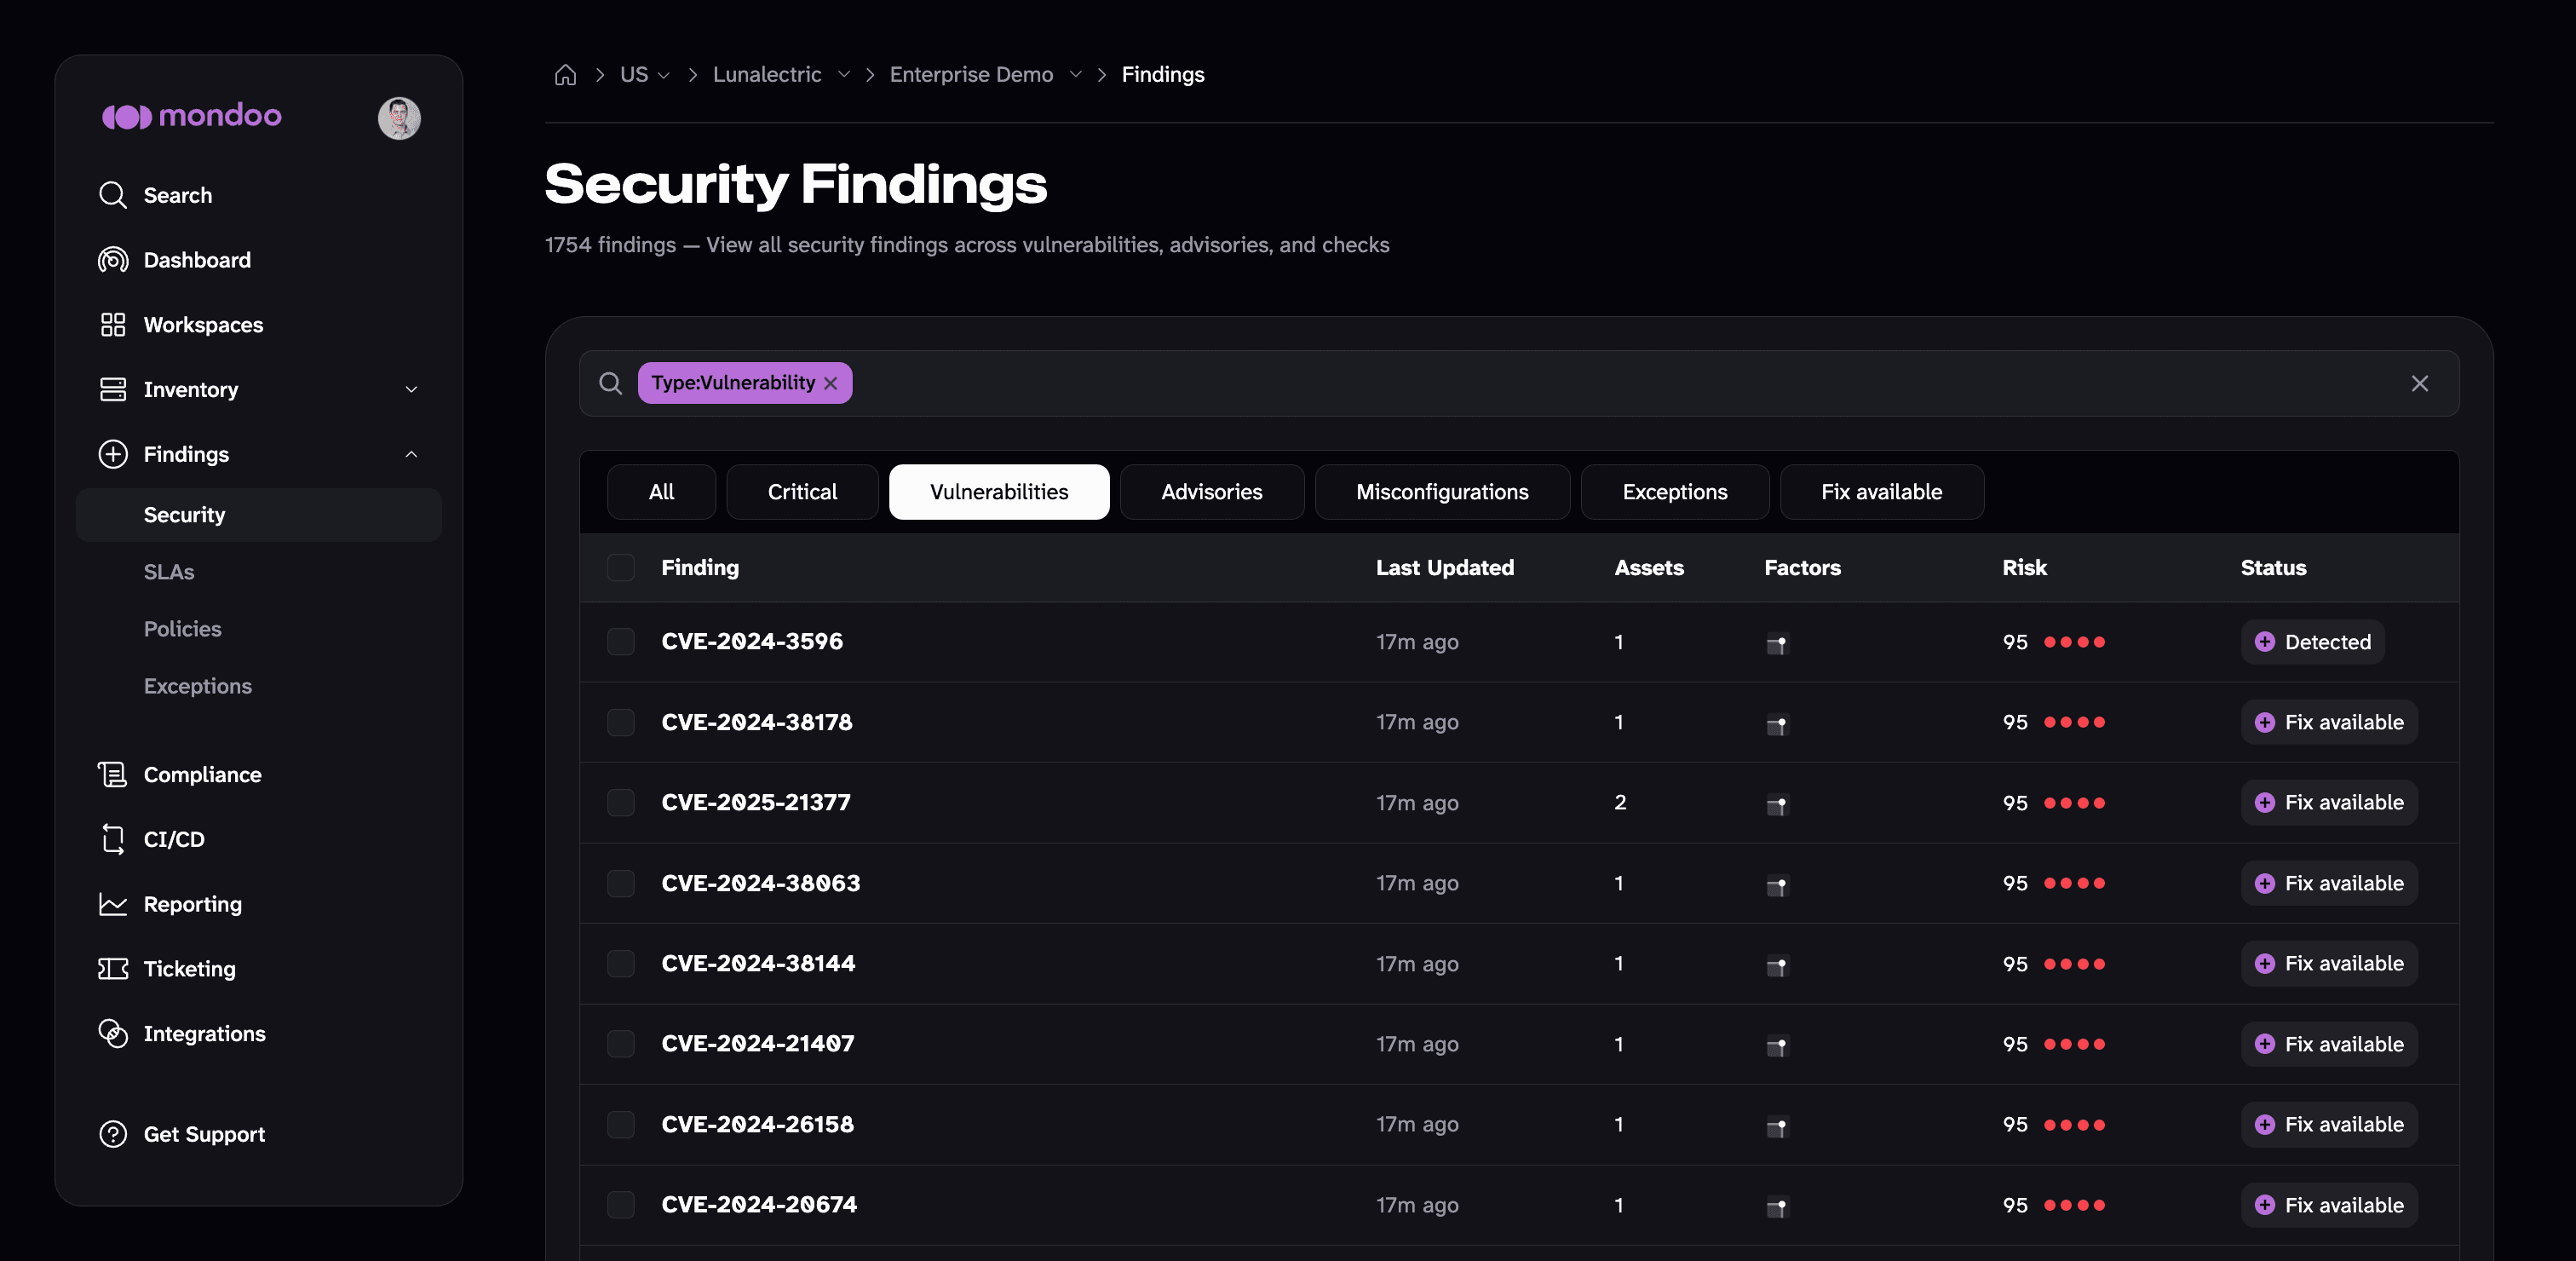Toggle the select-all checkbox in table header

tap(621, 568)
